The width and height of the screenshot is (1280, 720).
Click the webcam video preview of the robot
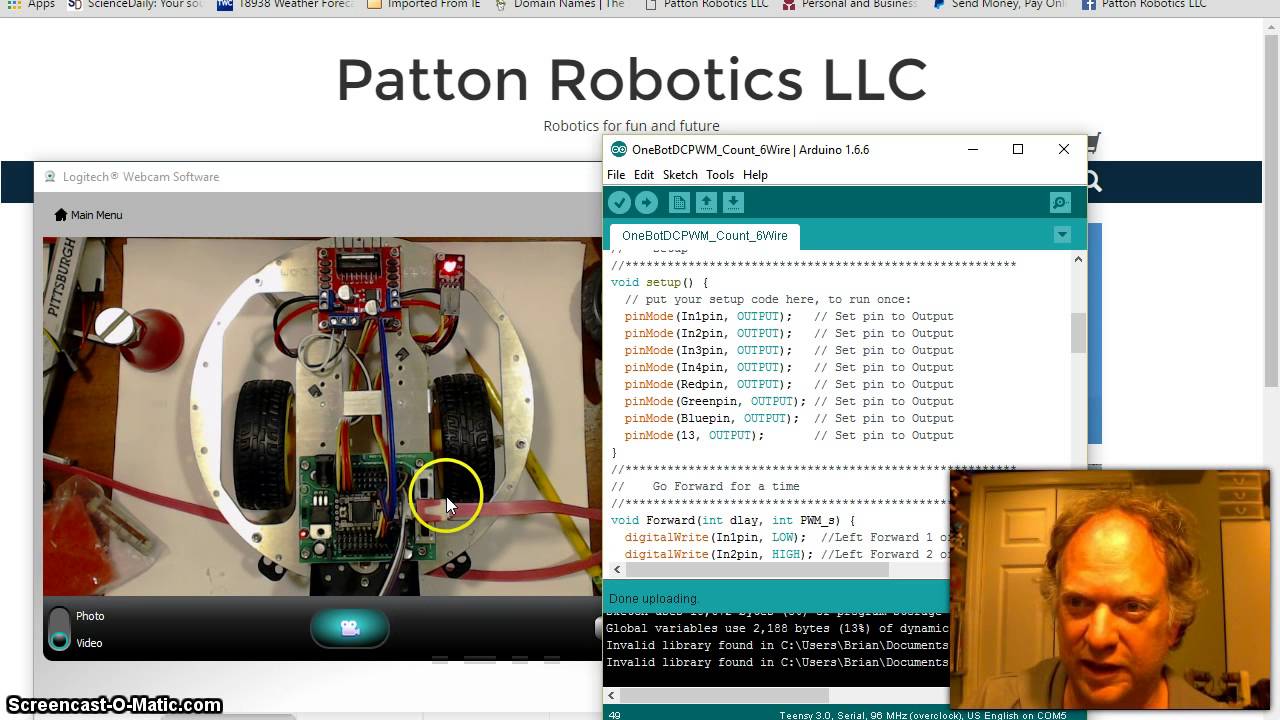click(322, 416)
